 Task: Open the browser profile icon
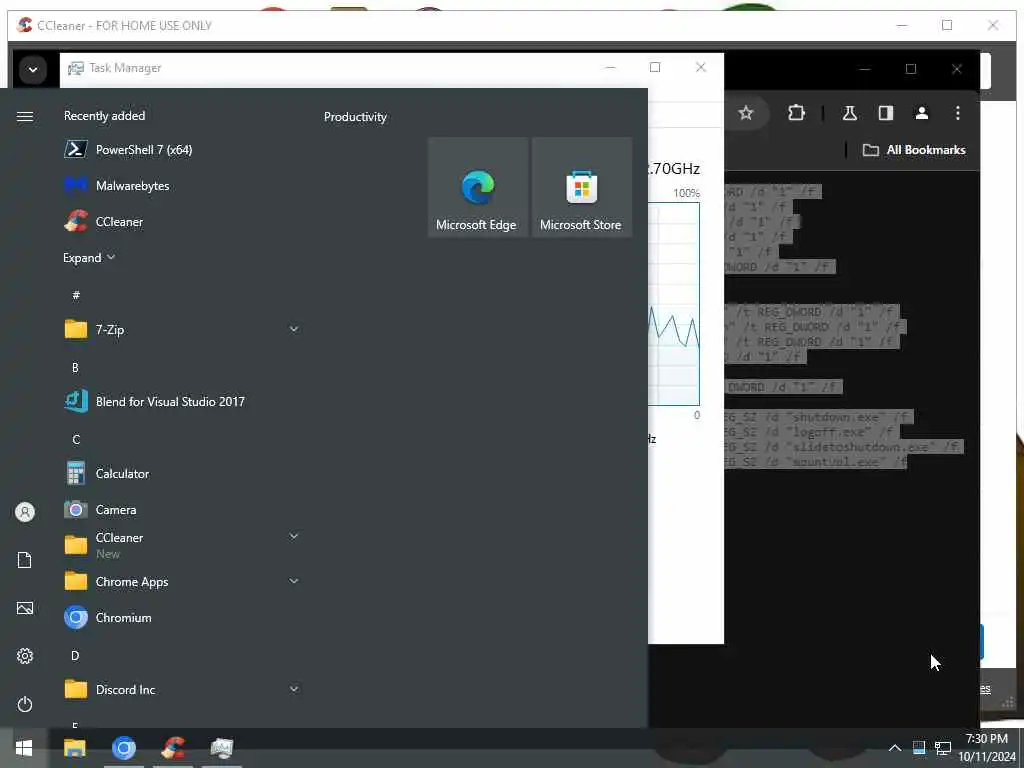tap(921, 113)
